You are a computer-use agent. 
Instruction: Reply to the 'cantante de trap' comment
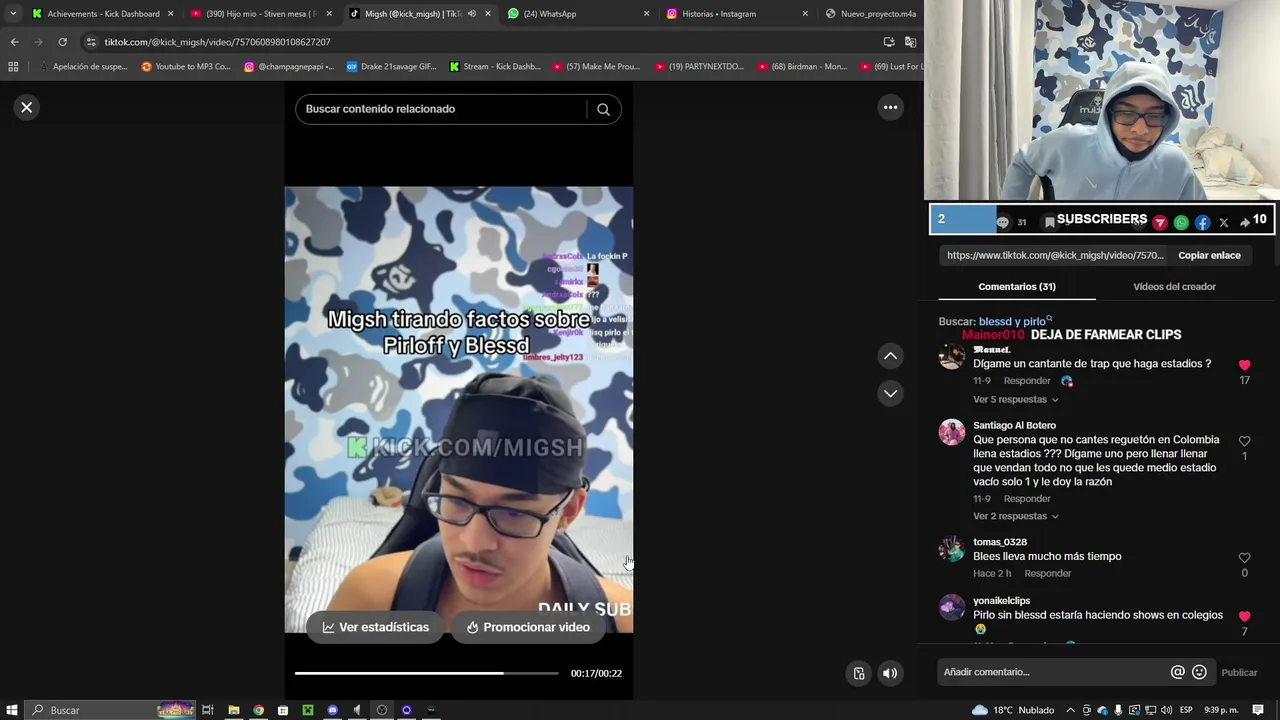point(1027,381)
